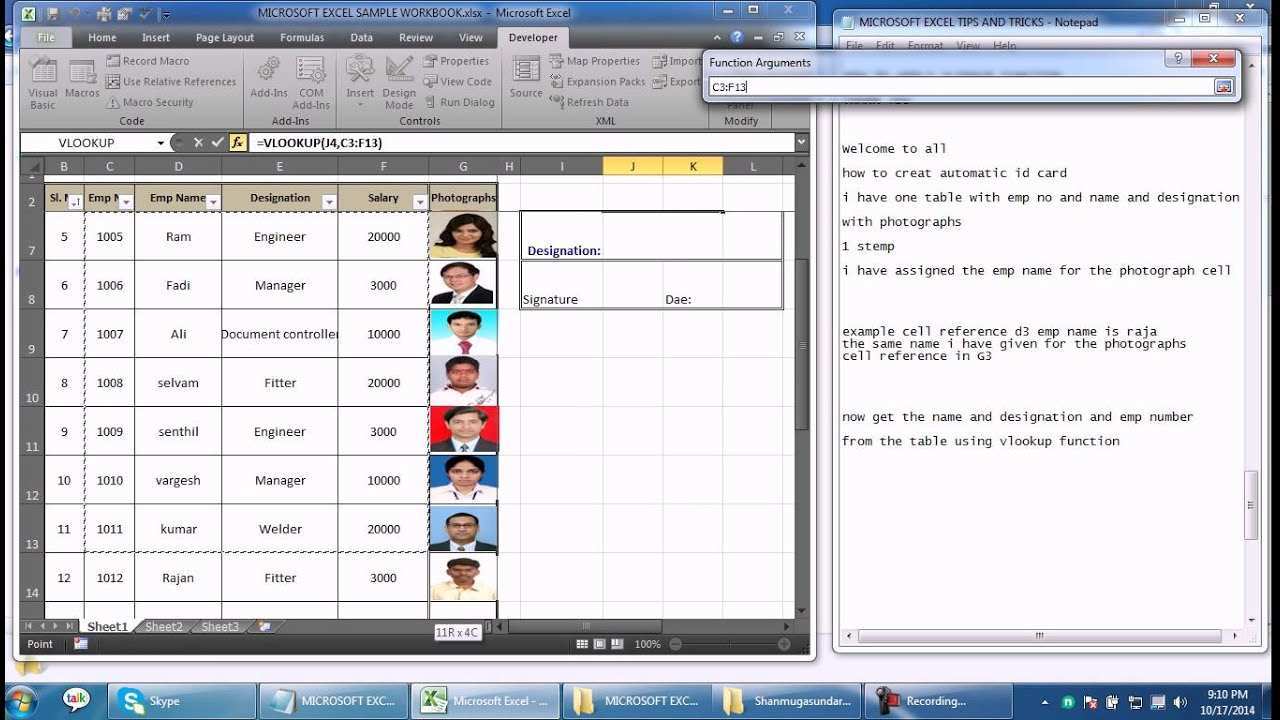Open Skype from the taskbar
Viewport: 1280px width, 720px height.
pyautogui.click(x=182, y=701)
